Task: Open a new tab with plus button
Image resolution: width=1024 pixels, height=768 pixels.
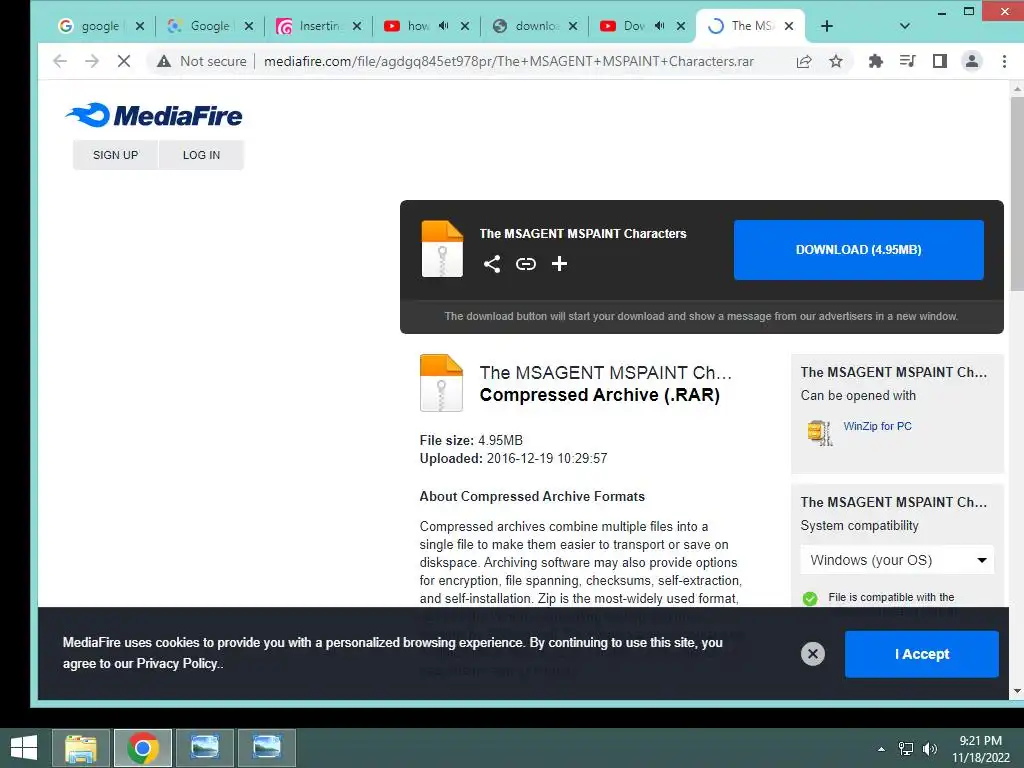Action: click(x=827, y=26)
